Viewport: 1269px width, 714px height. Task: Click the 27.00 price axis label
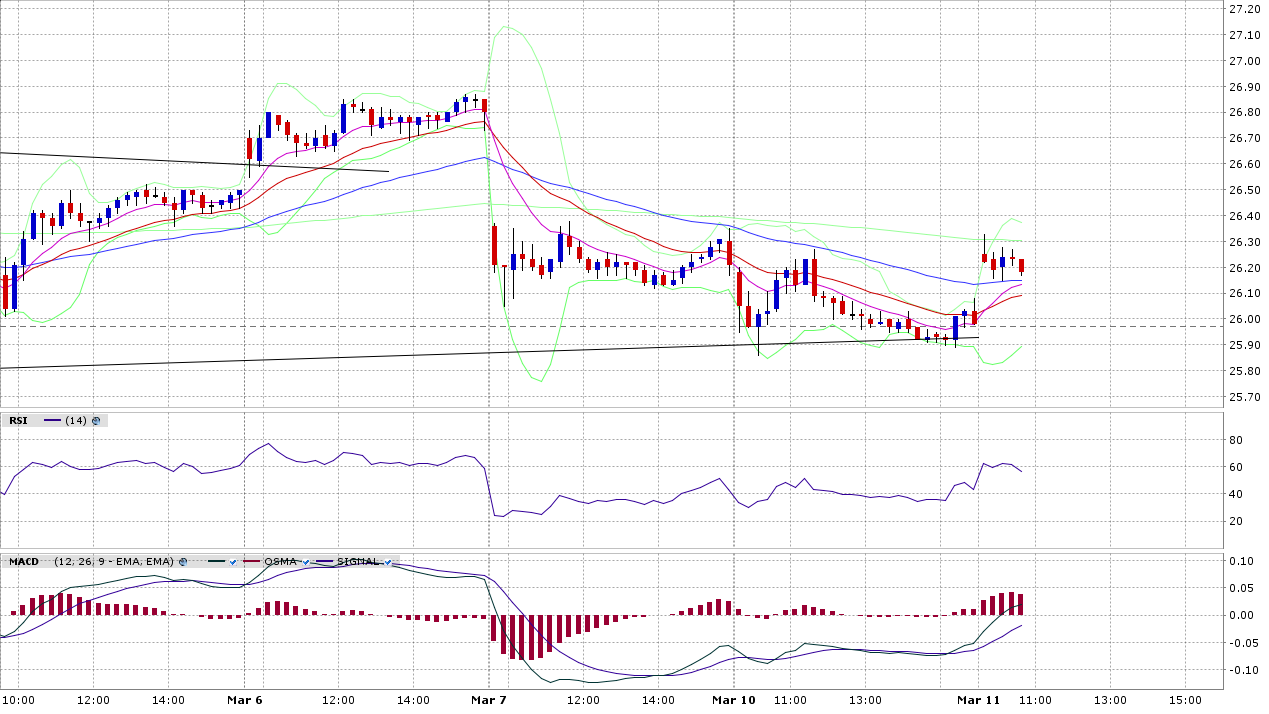[1245, 61]
